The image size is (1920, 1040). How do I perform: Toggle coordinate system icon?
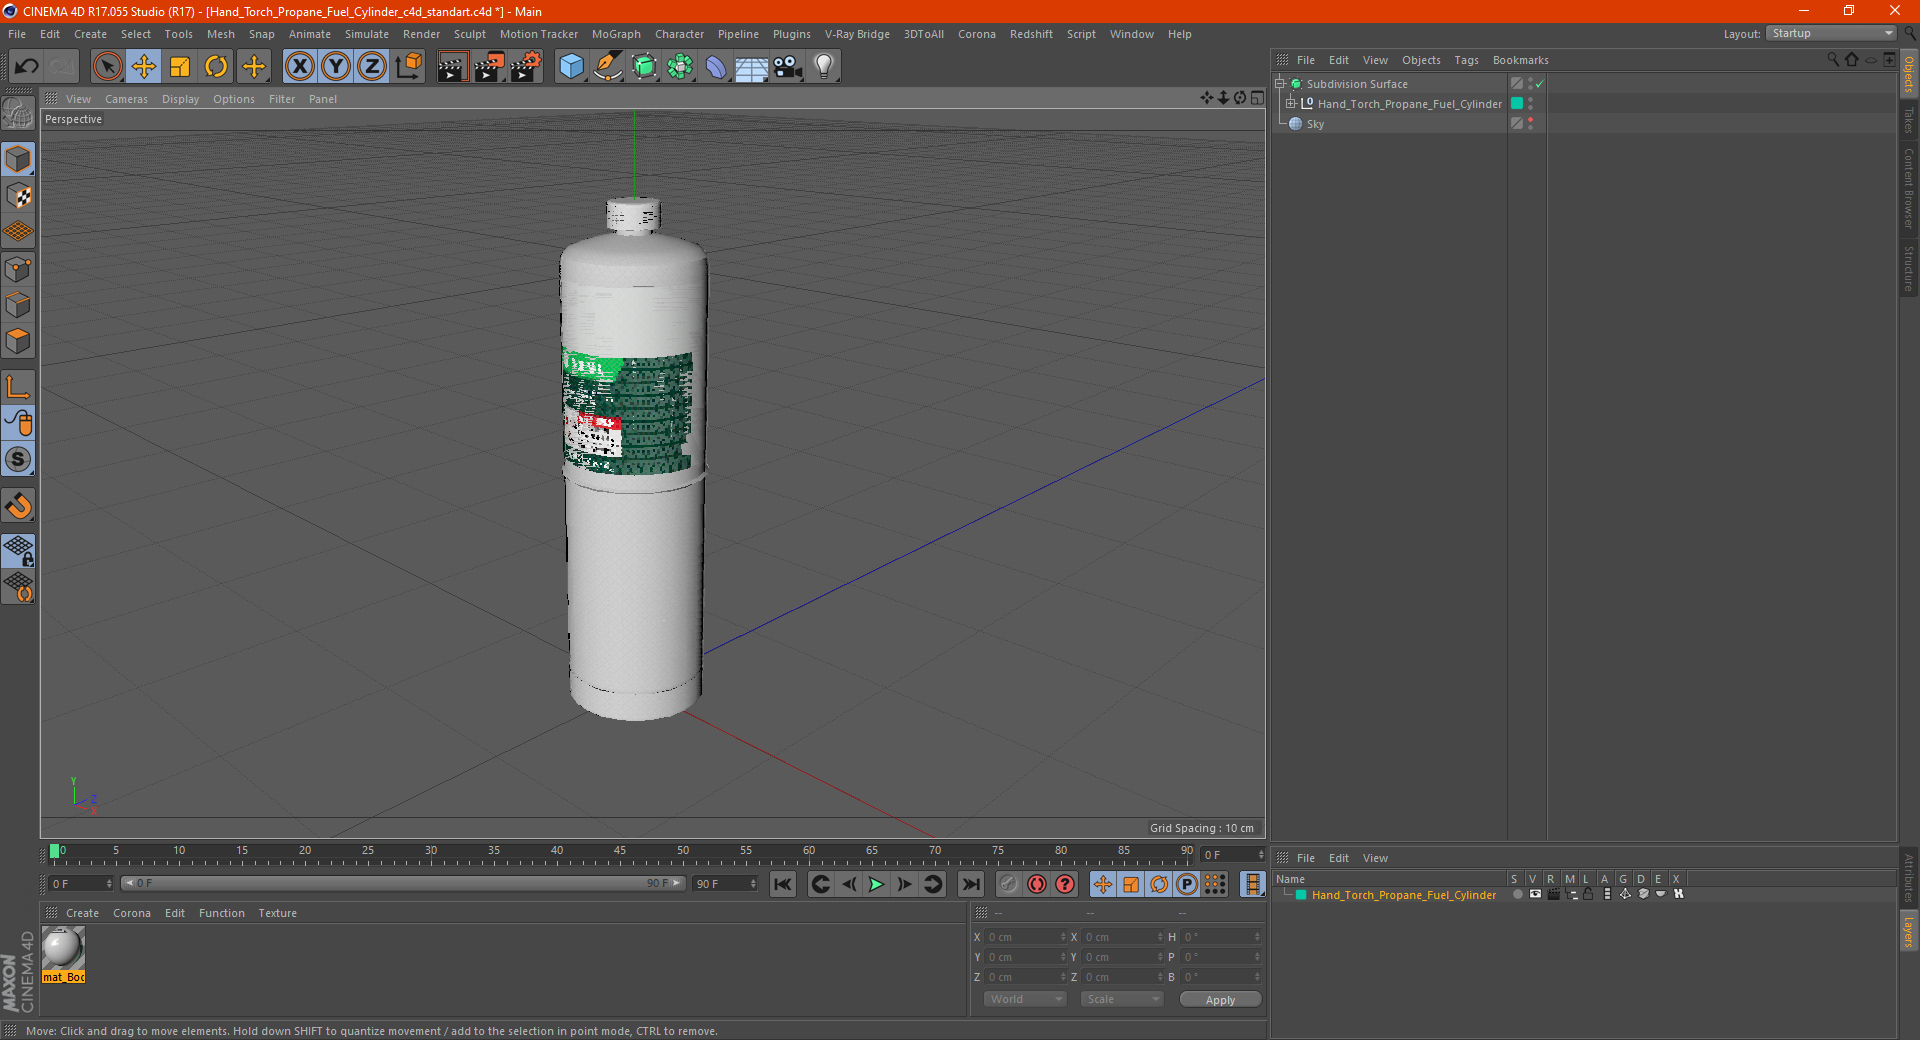coord(408,67)
